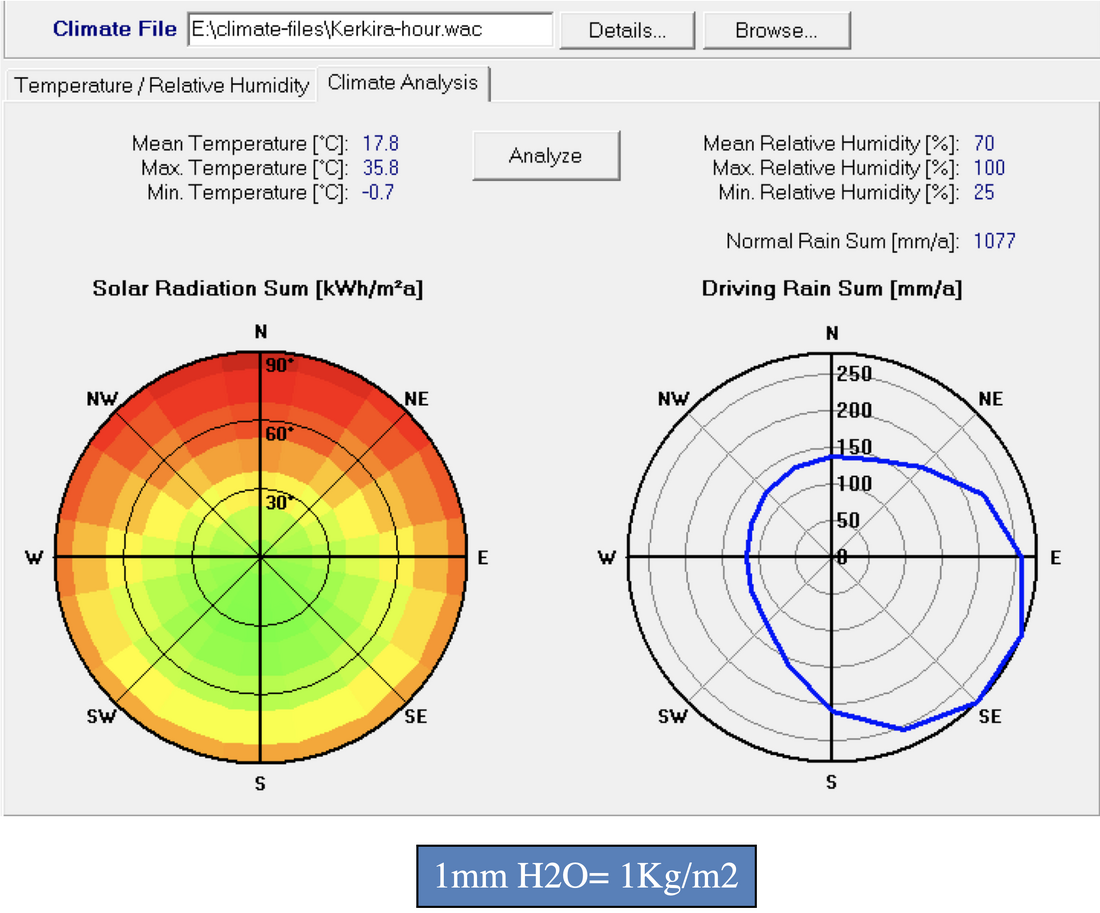
Task: Open the Browse... file dialog
Action: pos(776,30)
